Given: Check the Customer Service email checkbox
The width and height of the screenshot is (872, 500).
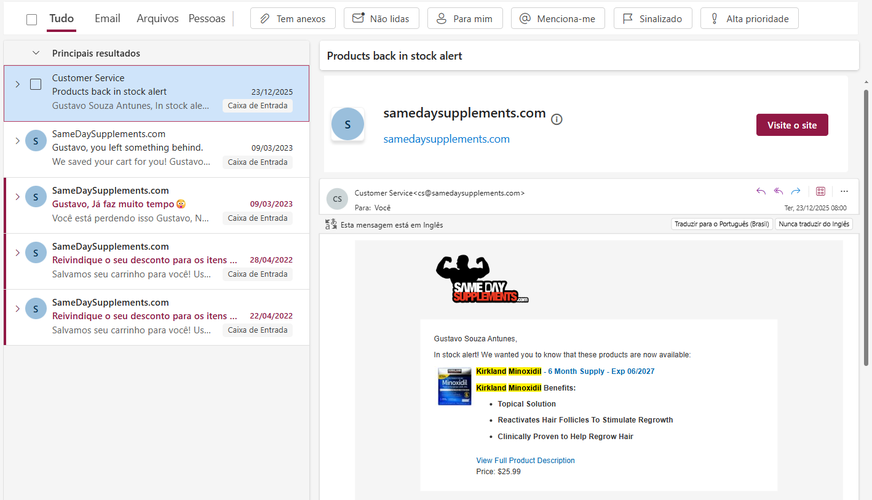Looking at the screenshot, I should click(36, 85).
